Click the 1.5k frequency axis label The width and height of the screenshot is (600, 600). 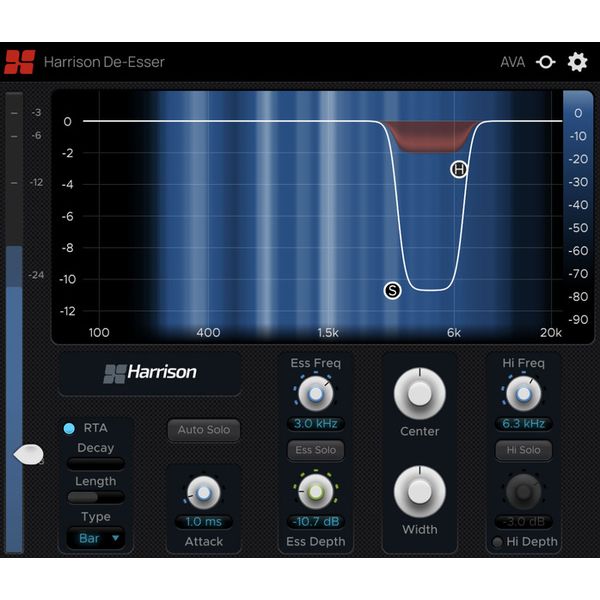[x=328, y=333]
